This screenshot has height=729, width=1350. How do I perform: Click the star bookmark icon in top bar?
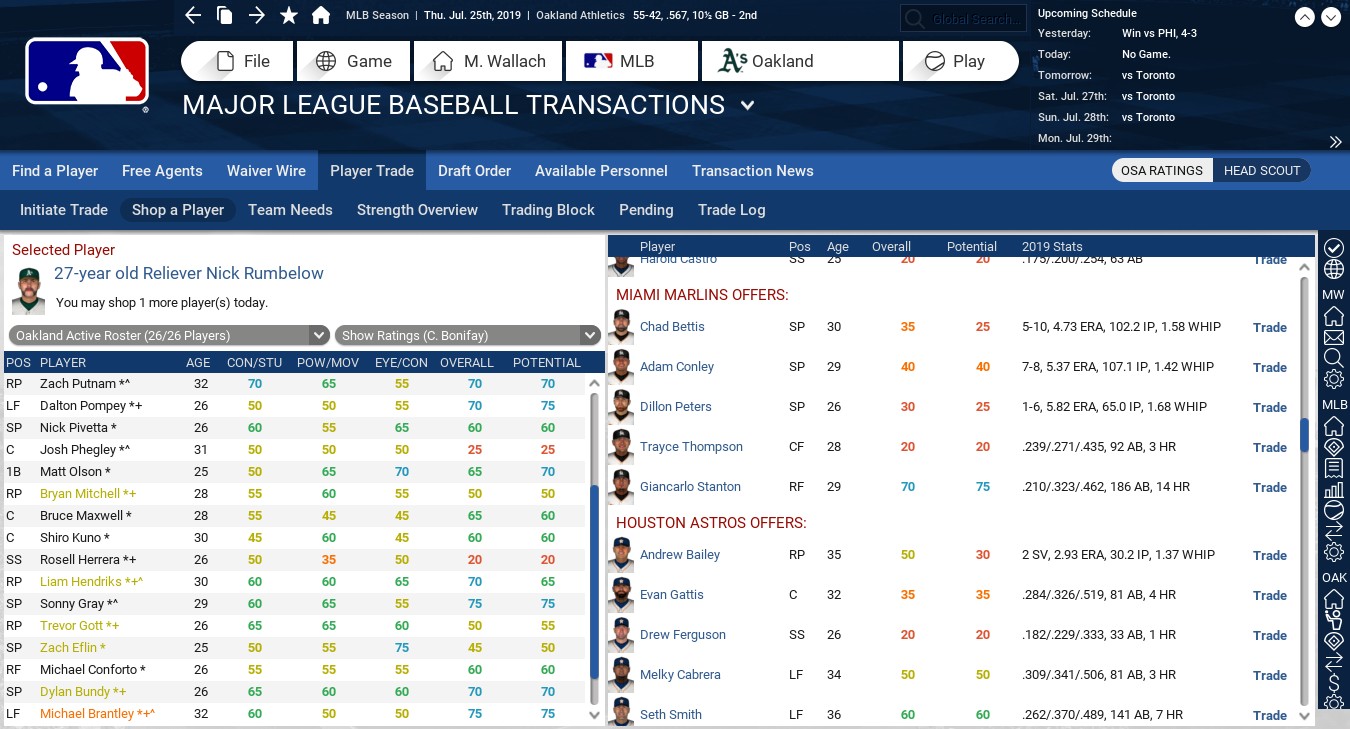click(289, 15)
